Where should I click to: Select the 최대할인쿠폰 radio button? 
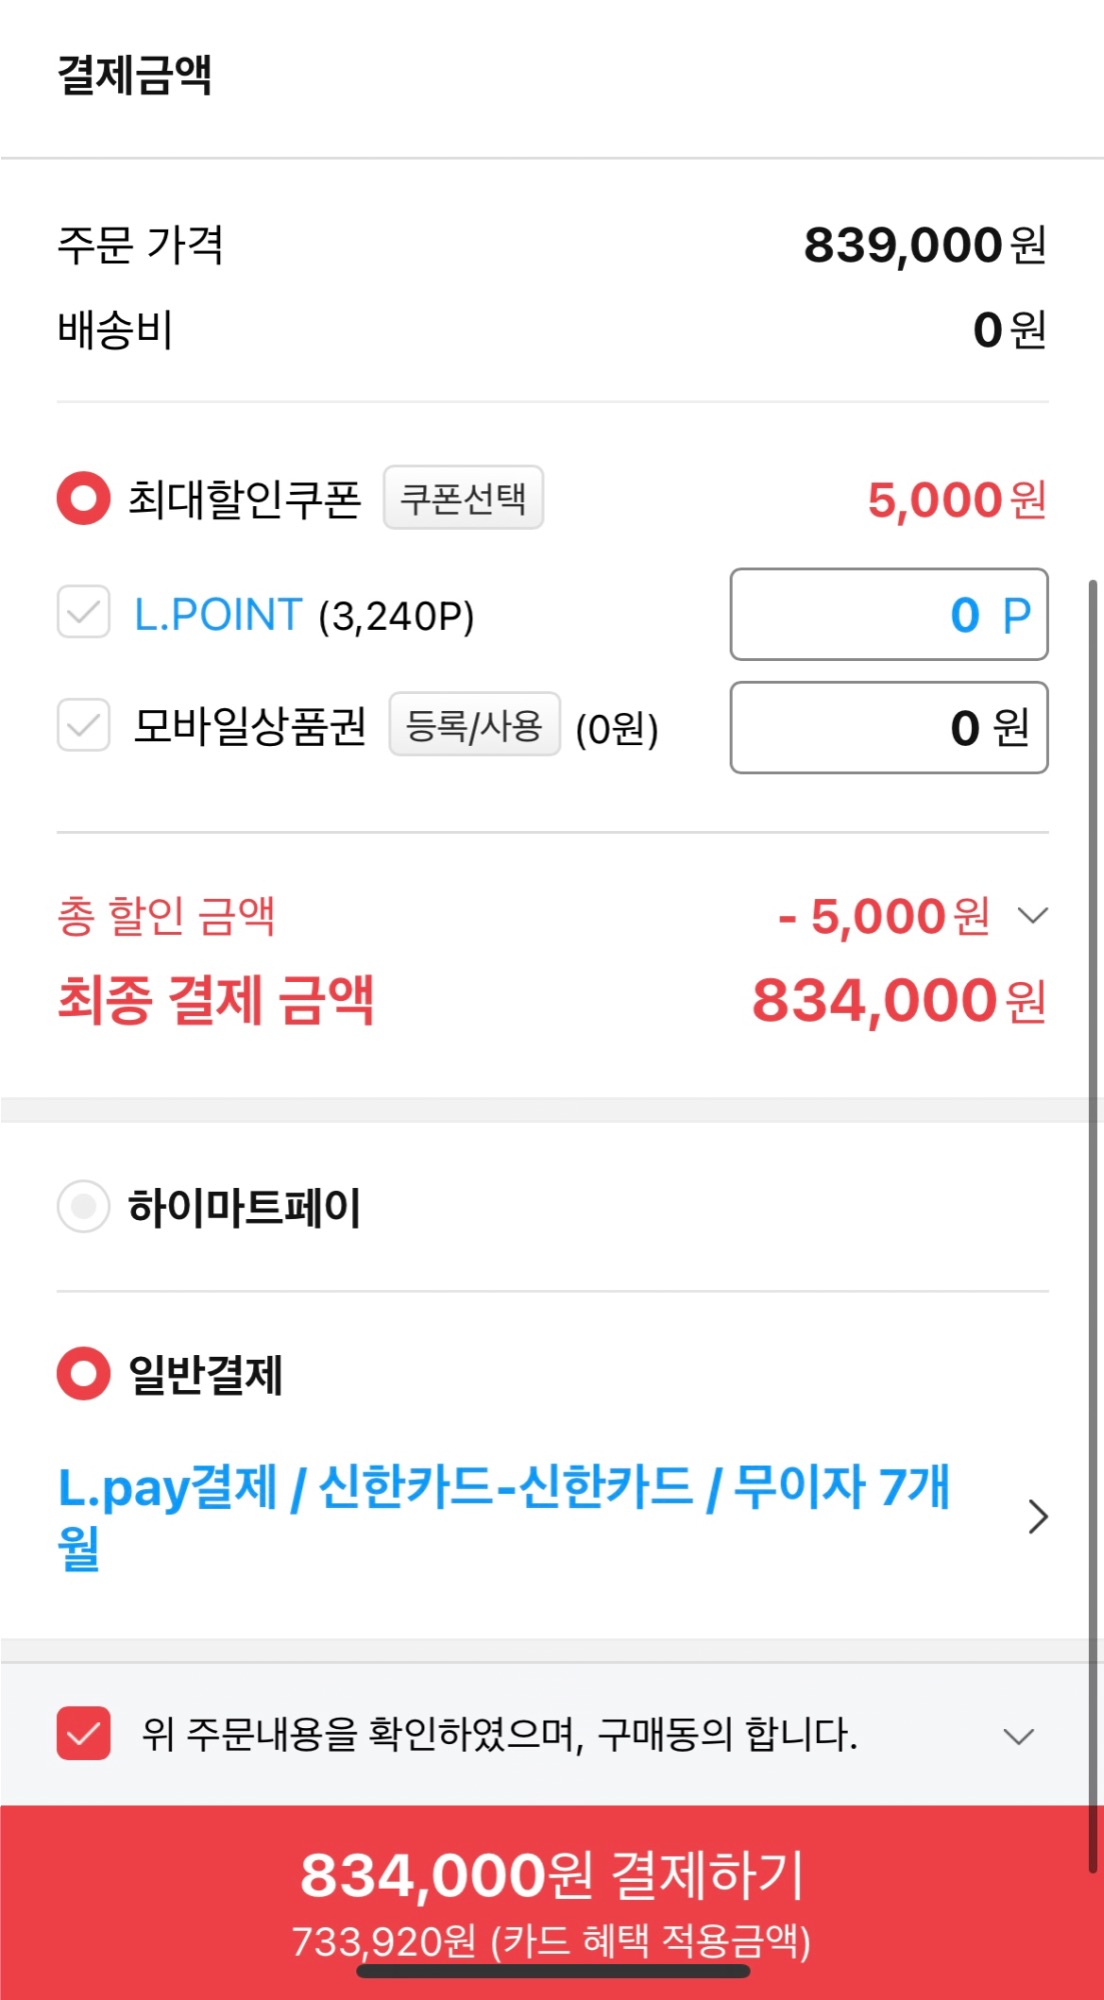tap(83, 498)
